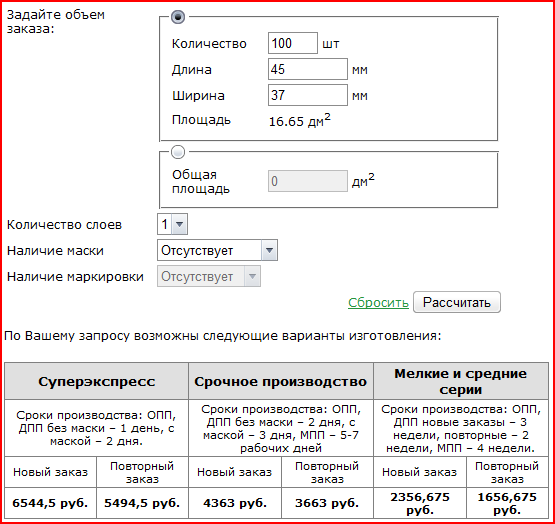This screenshot has height=524, width=555.
Task: Select the quantity and dimensions radio button
Action: click(x=178, y=17)
